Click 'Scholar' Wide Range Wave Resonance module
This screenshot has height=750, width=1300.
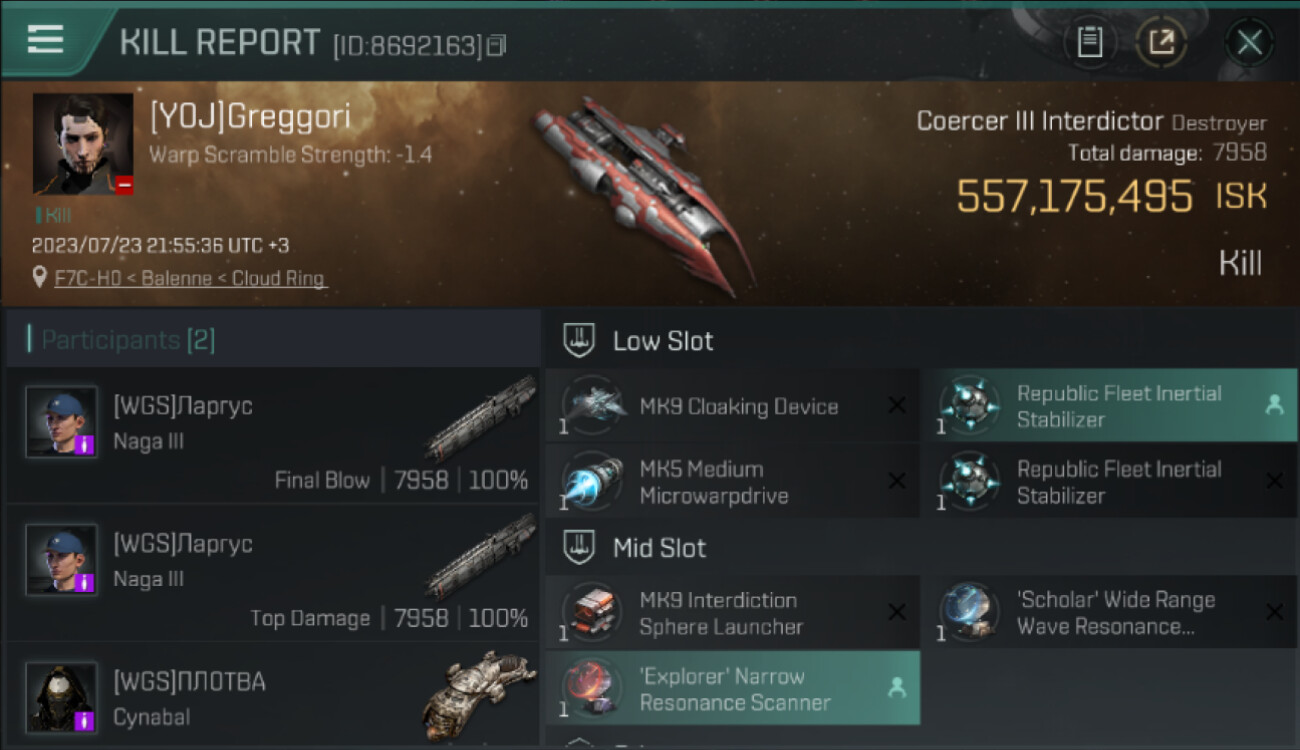[1110, 612]
